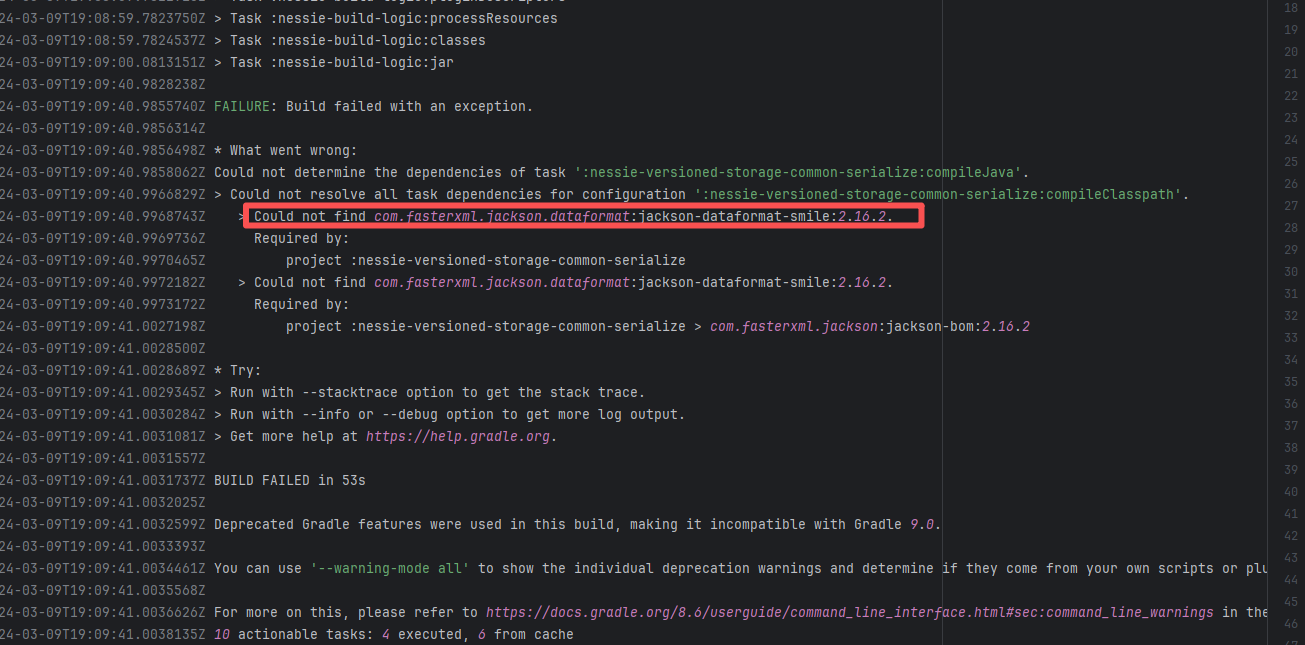Click line number 46 in the right gutter
Screen dimensions: 1305x645
click(x=1289, y=623)
